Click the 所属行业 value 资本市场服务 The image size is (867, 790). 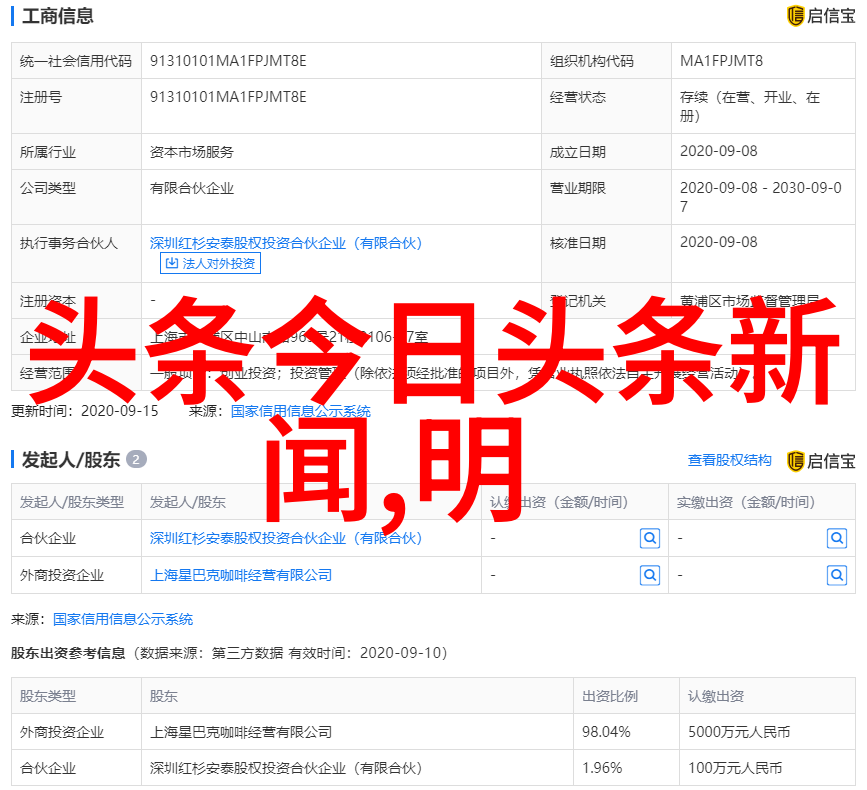point(192,152)
